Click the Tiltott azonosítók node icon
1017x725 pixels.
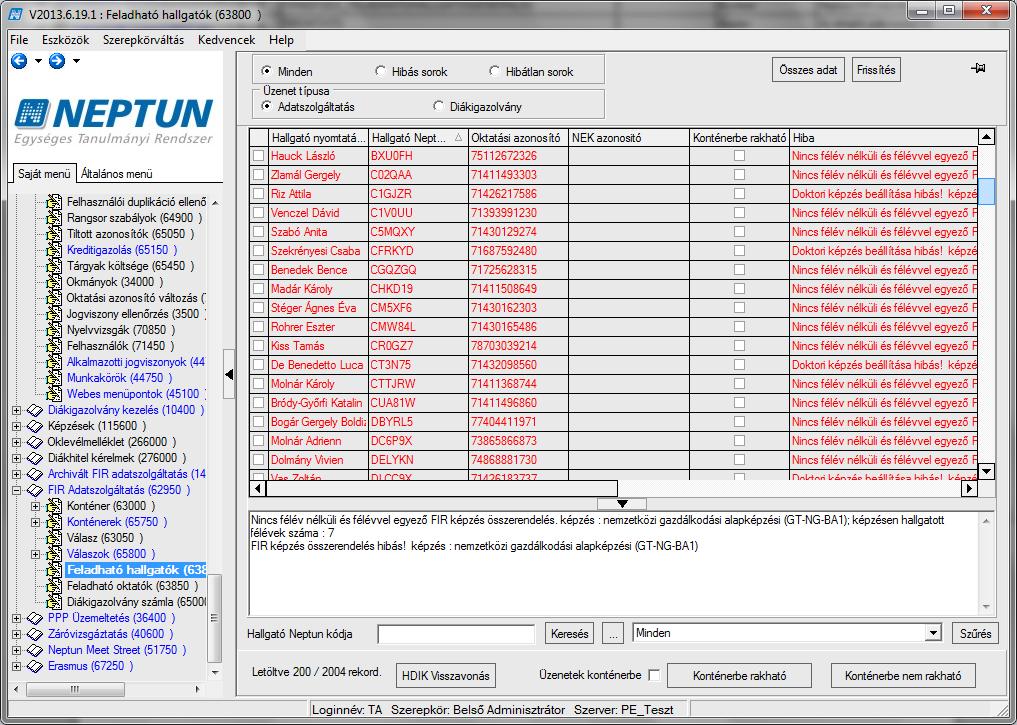(x=55, y=234)
